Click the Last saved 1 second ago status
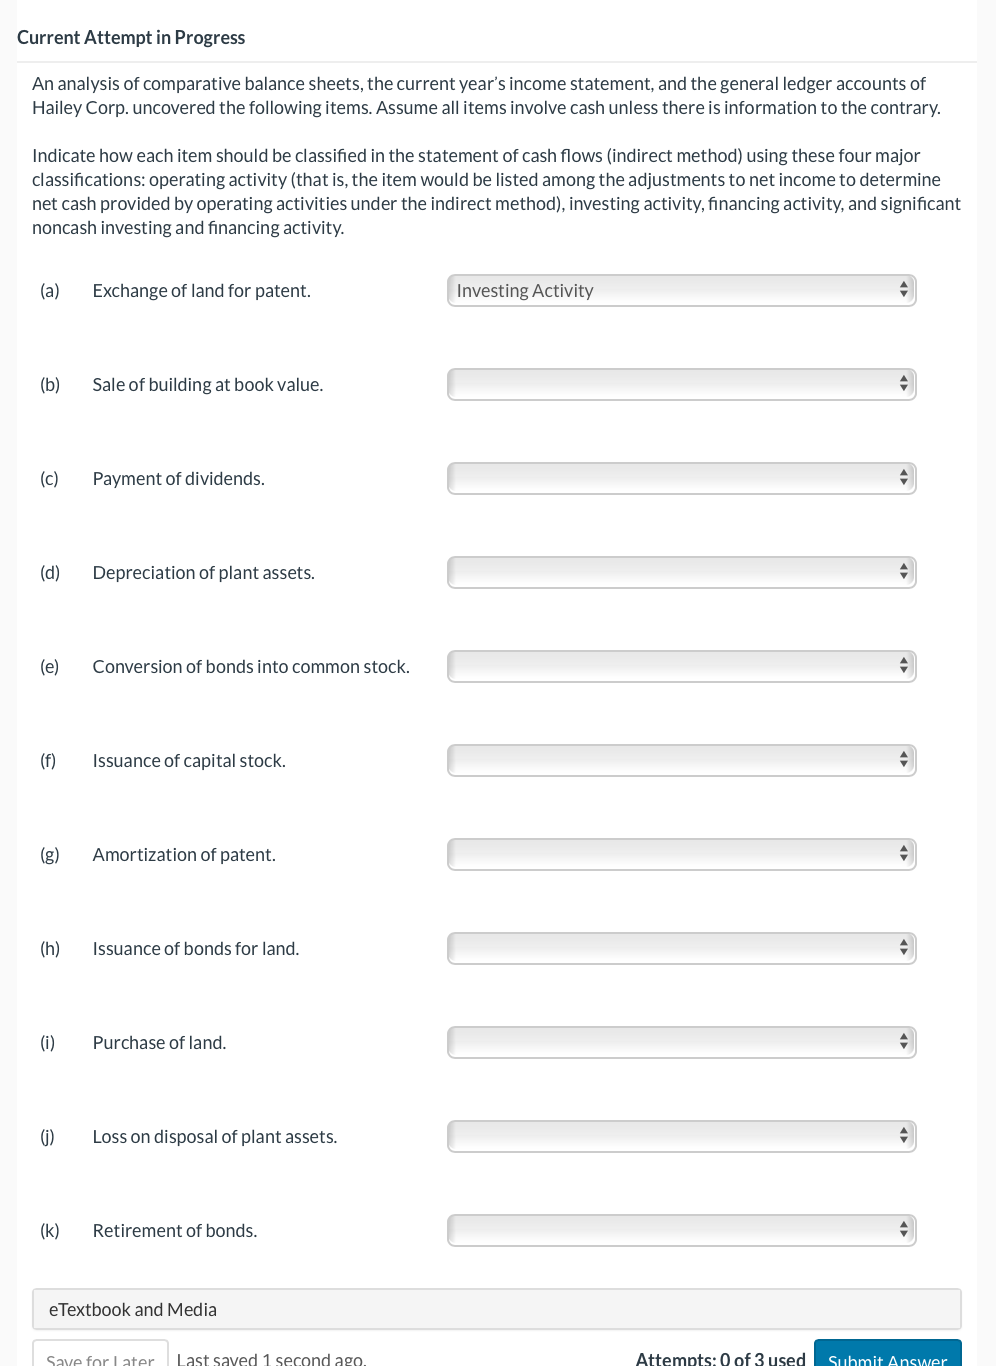 point(271,1357)
